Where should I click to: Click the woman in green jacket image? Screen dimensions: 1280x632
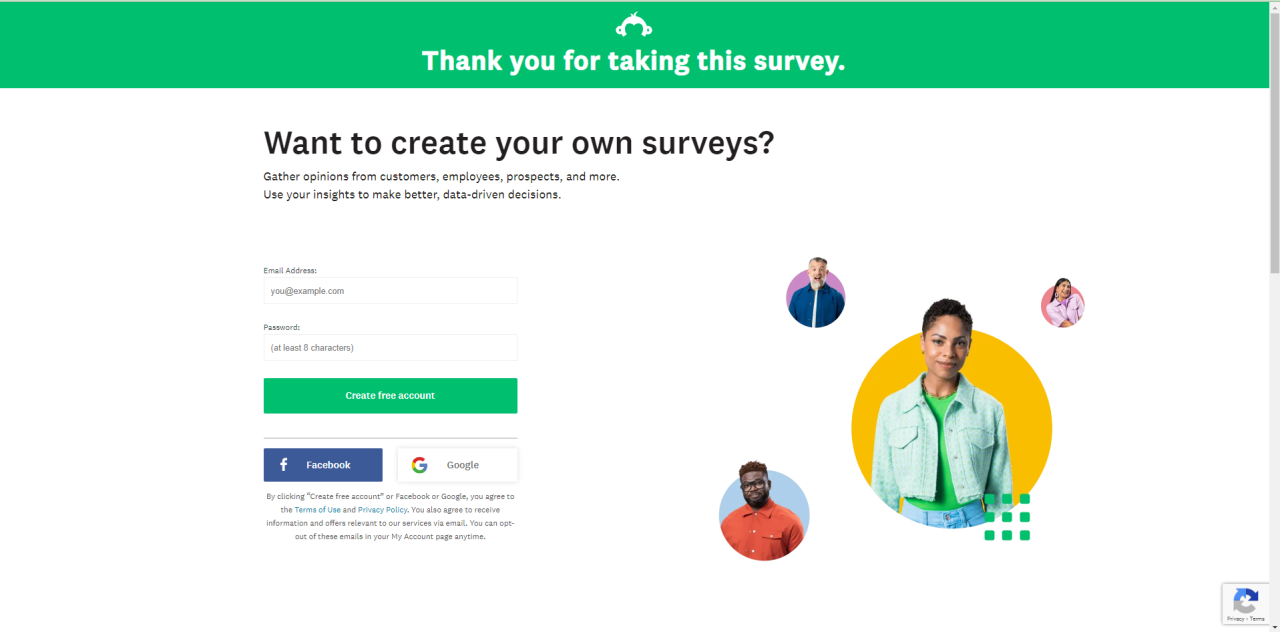[940, 420]
